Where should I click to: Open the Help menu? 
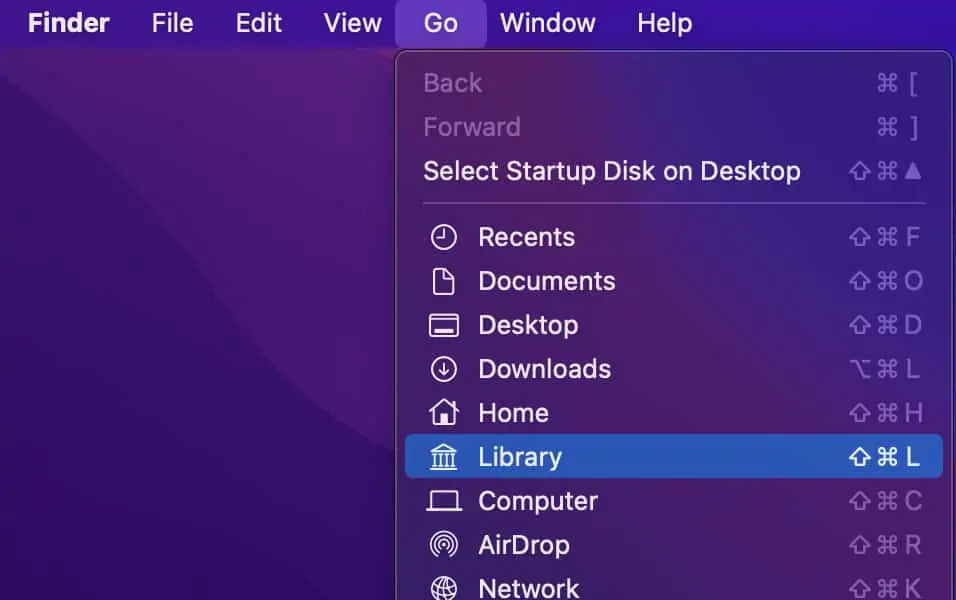665,23
